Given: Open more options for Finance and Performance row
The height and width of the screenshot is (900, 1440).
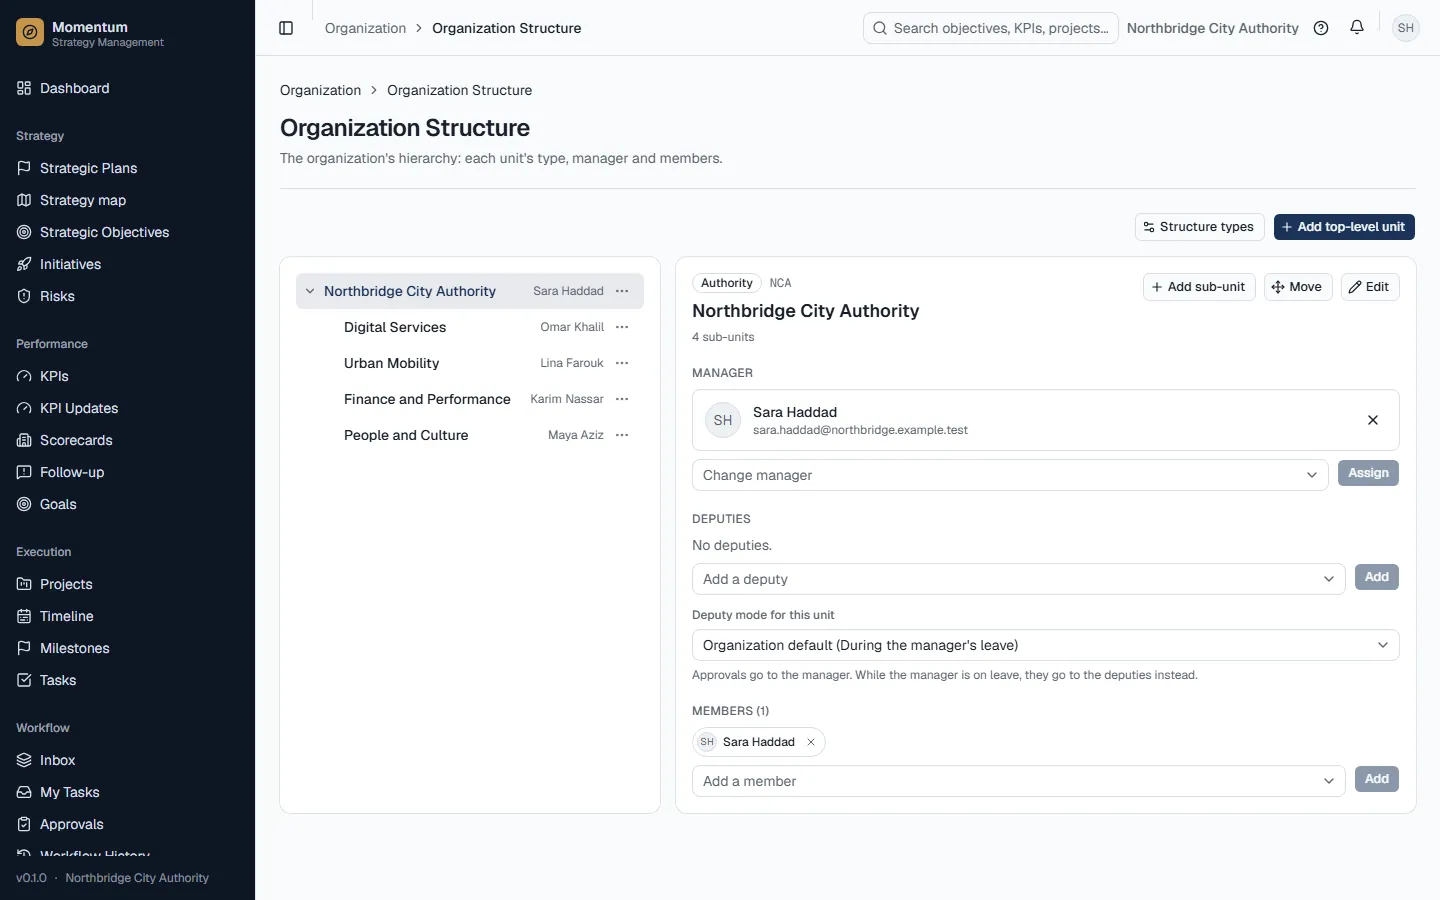Looking at the screenshot, I should [x=622, y=399].
